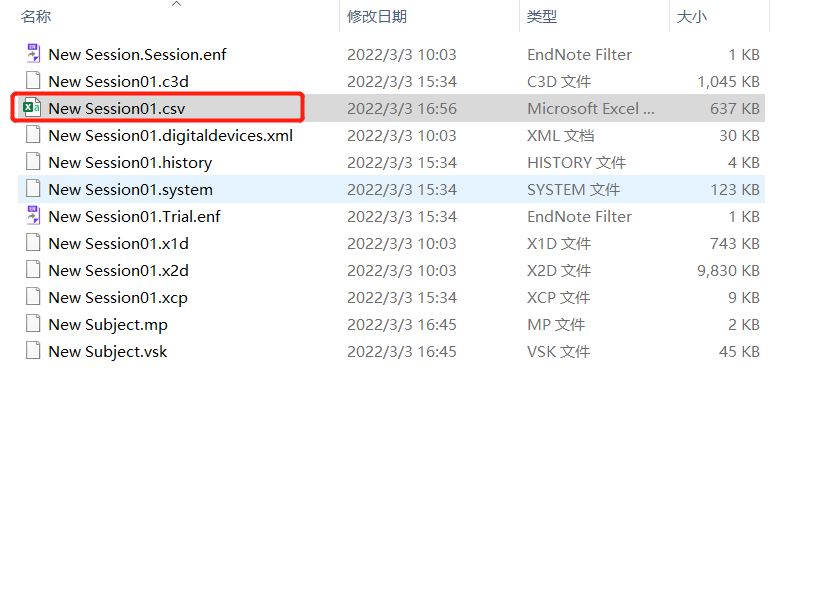This screenshot has width=828, height=615.
Task: Sort by the 名称 column header
Action: (x=36, y=16)
